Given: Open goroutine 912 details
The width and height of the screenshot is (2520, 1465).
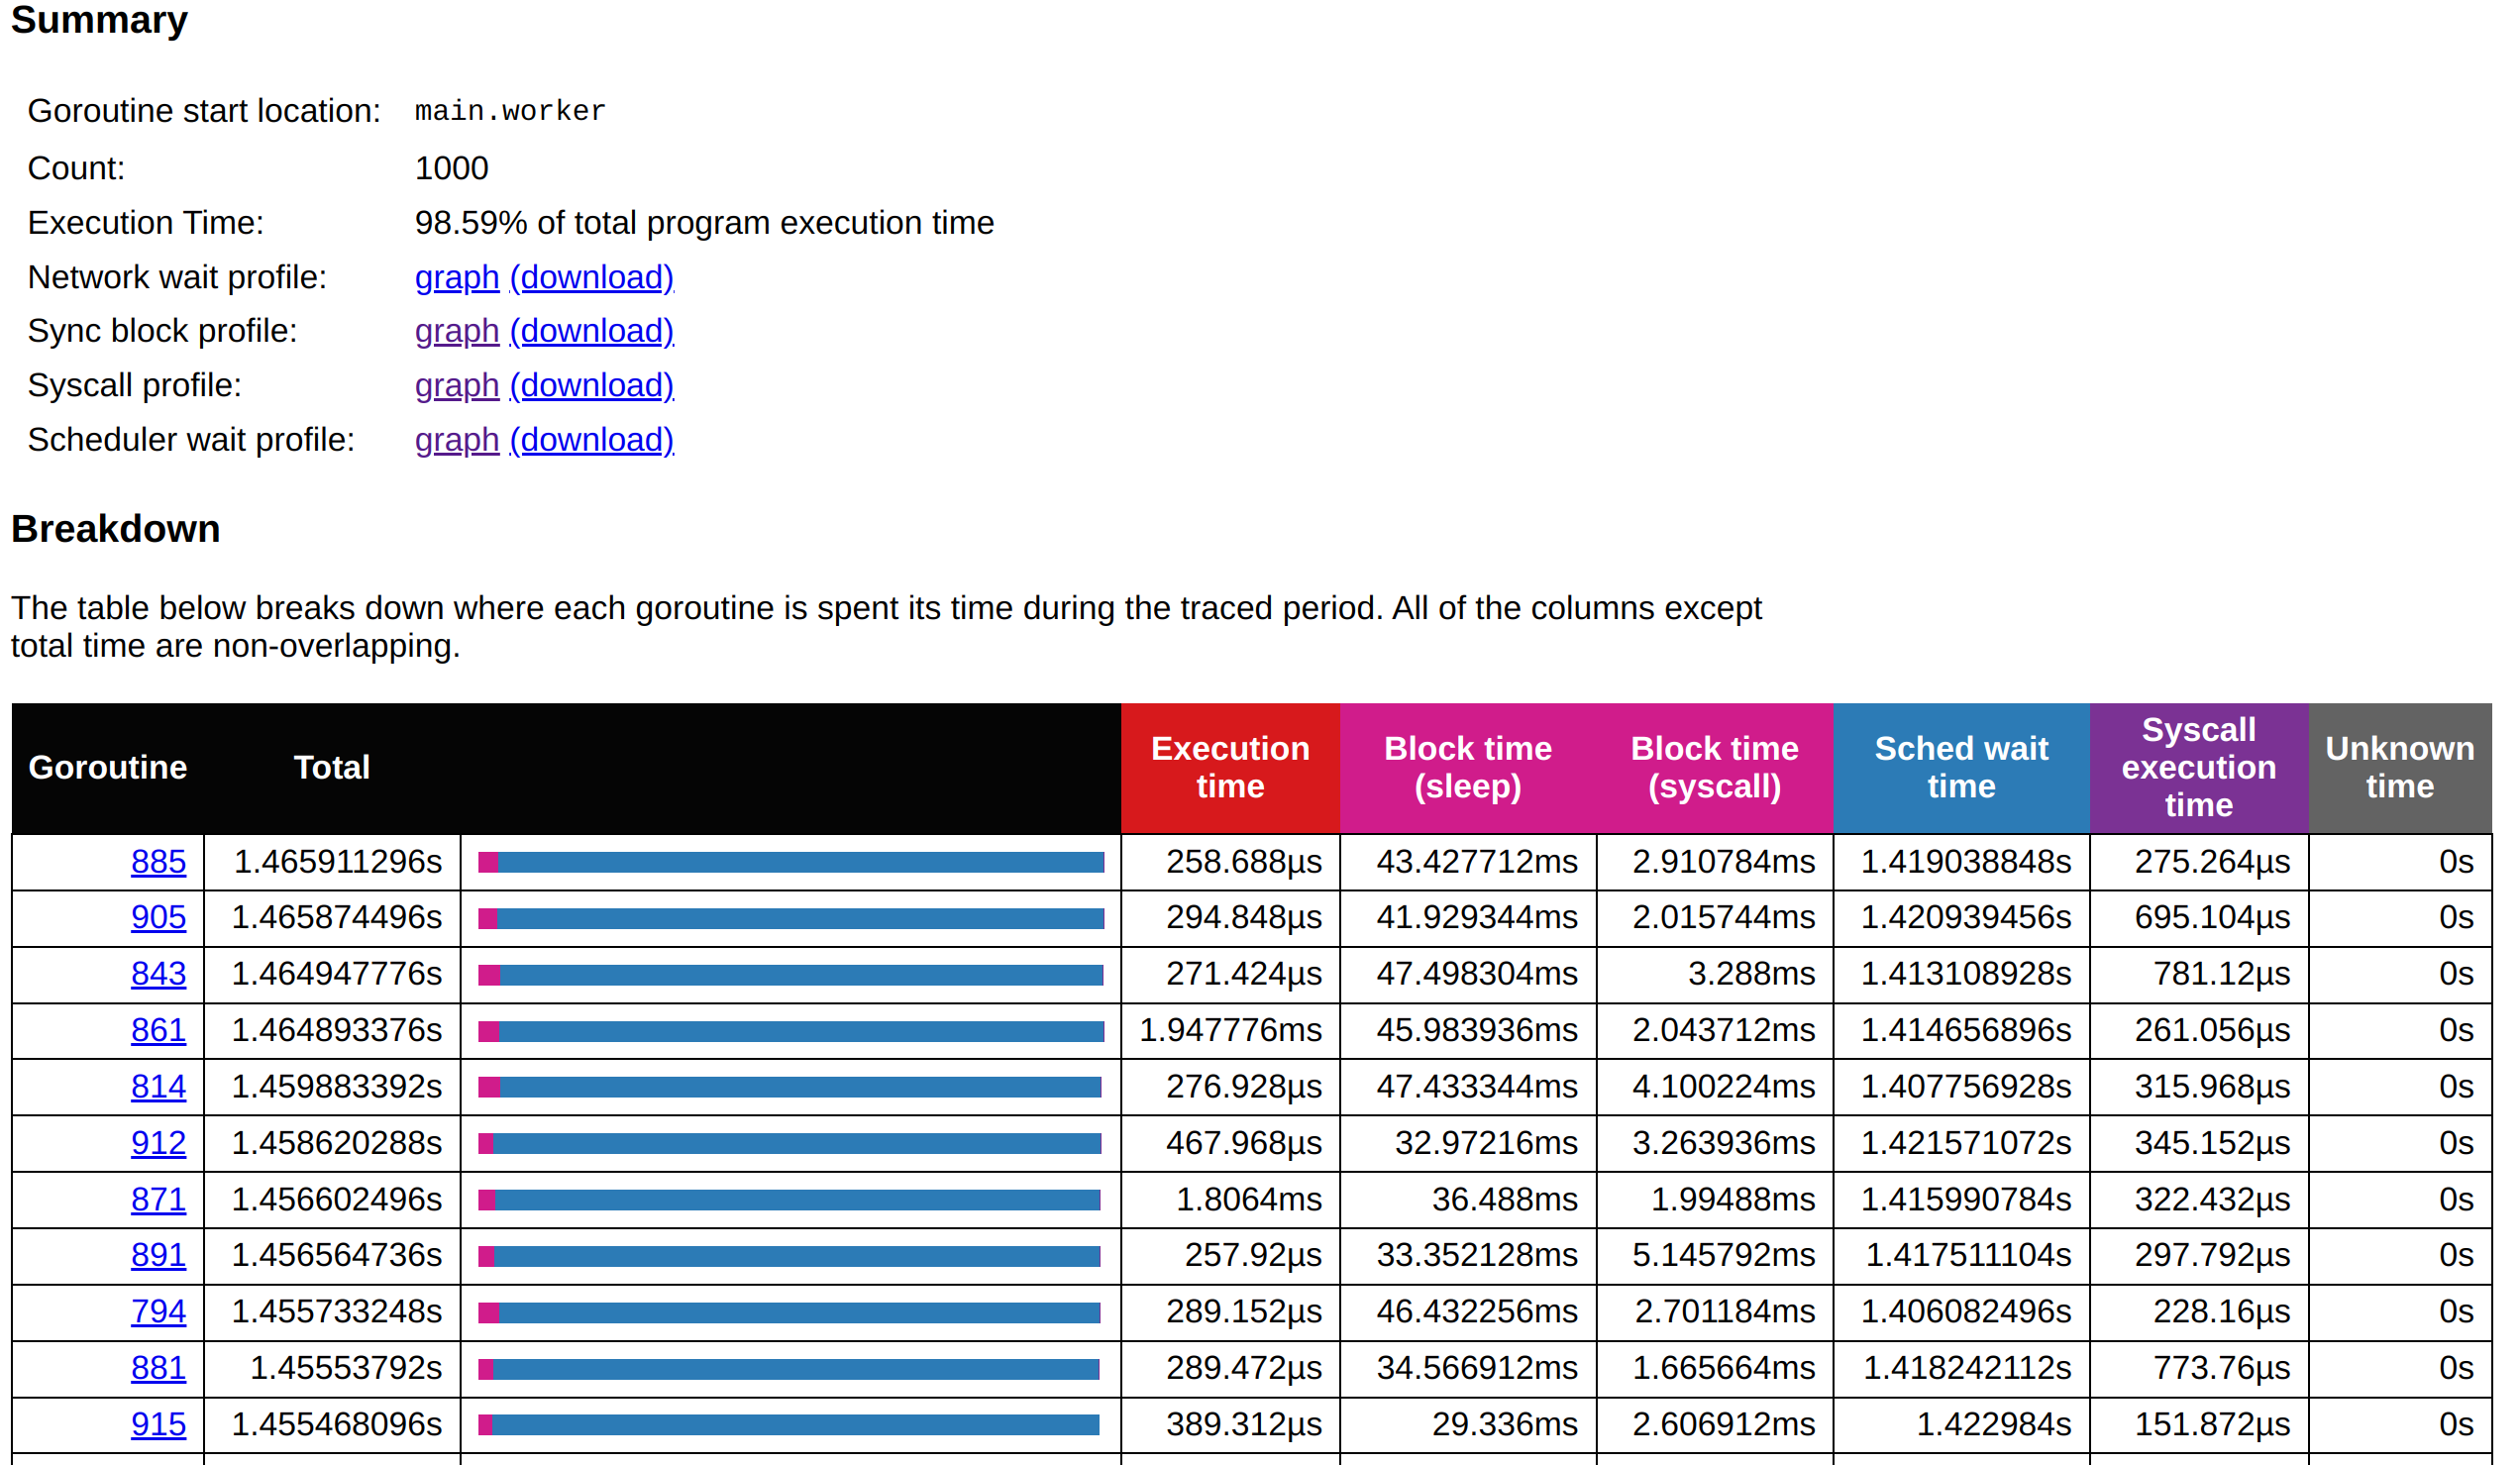Looking at the screenshot, I should pos(158,1143).
